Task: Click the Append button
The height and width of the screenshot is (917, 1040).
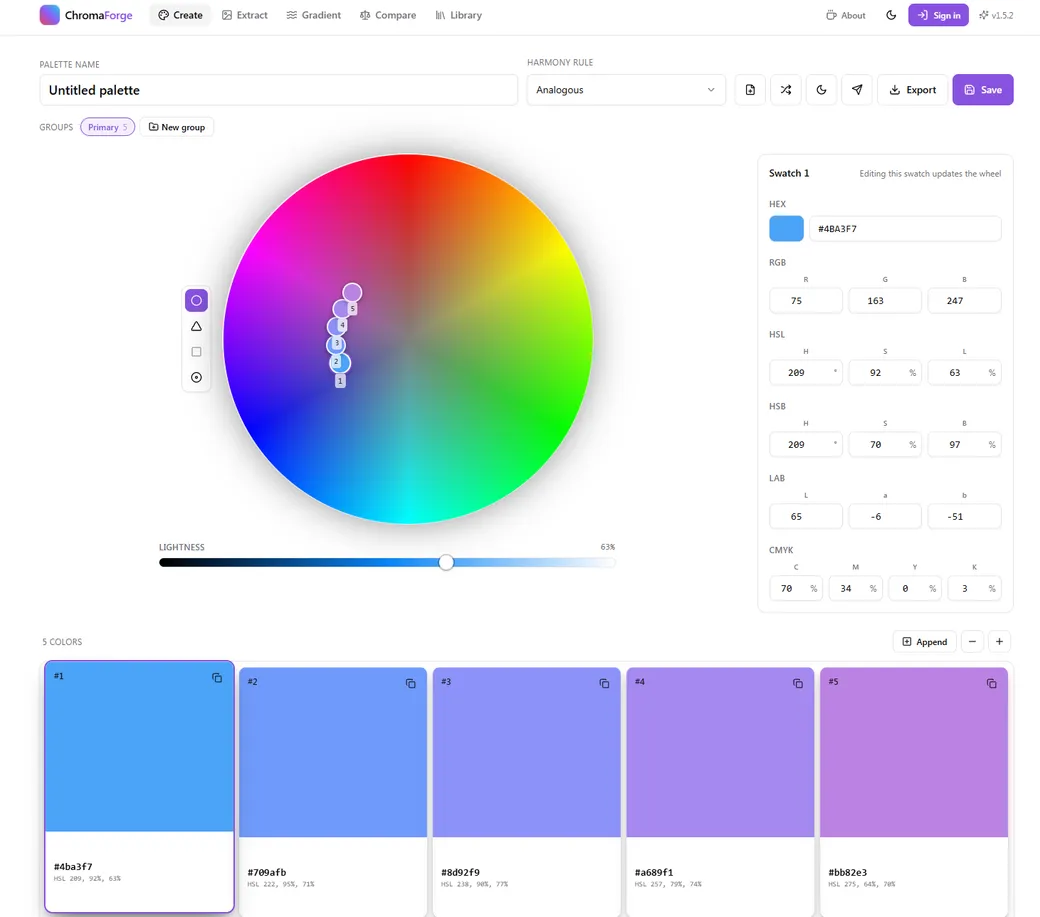Action: 925,642
